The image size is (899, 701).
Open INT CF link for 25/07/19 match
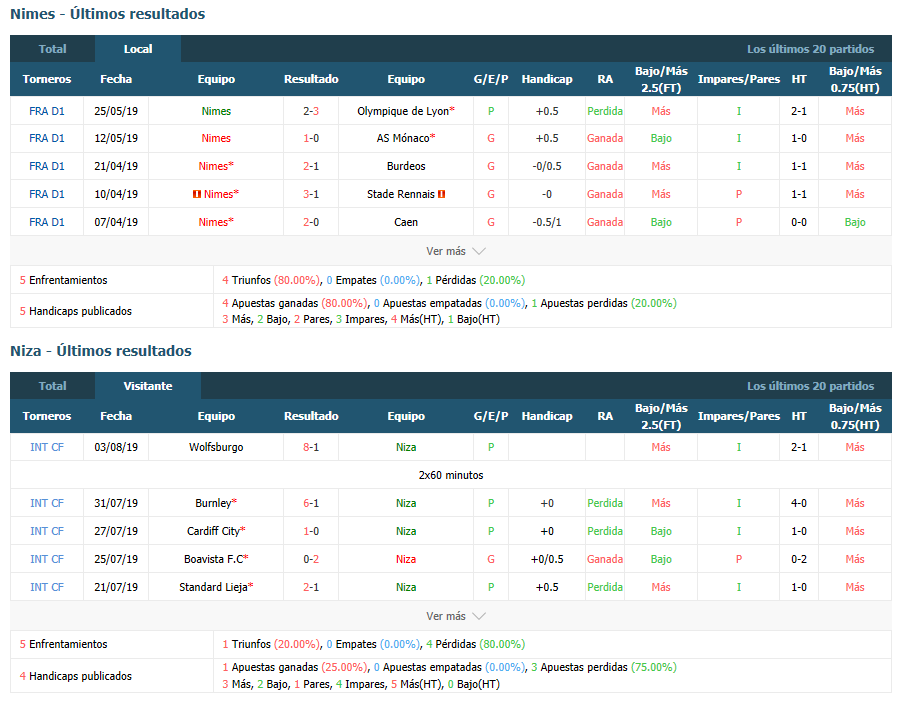pyautogui.click(x=46, y=559)
